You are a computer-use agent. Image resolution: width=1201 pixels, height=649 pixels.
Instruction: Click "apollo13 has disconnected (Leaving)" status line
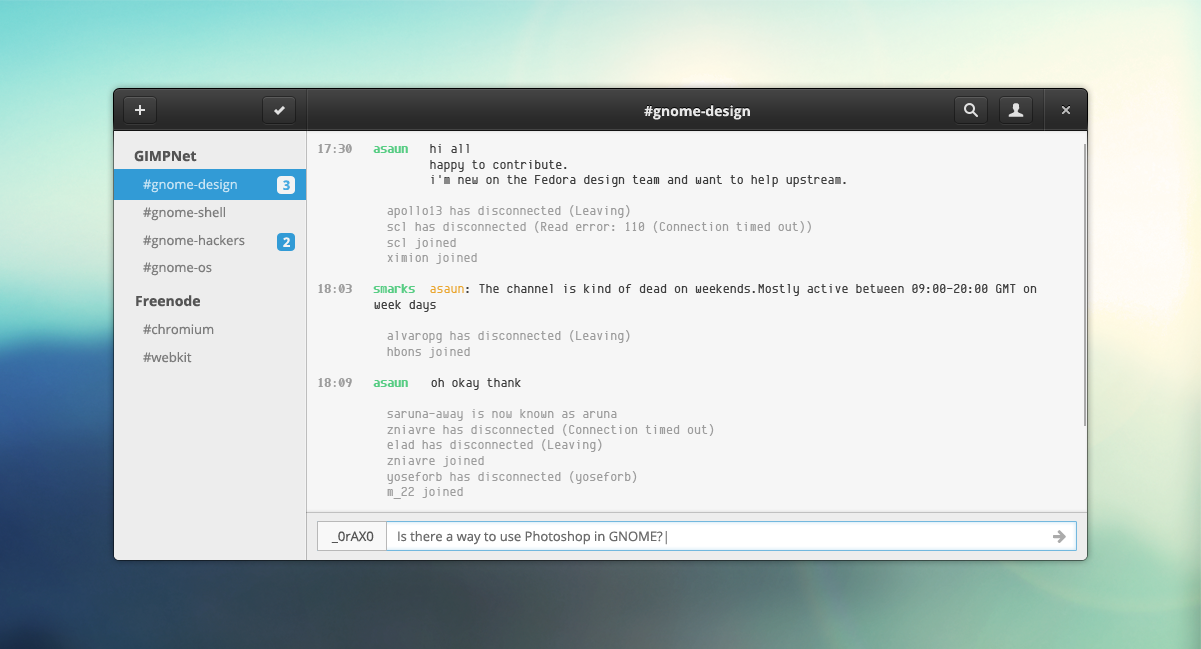[509, 211]
